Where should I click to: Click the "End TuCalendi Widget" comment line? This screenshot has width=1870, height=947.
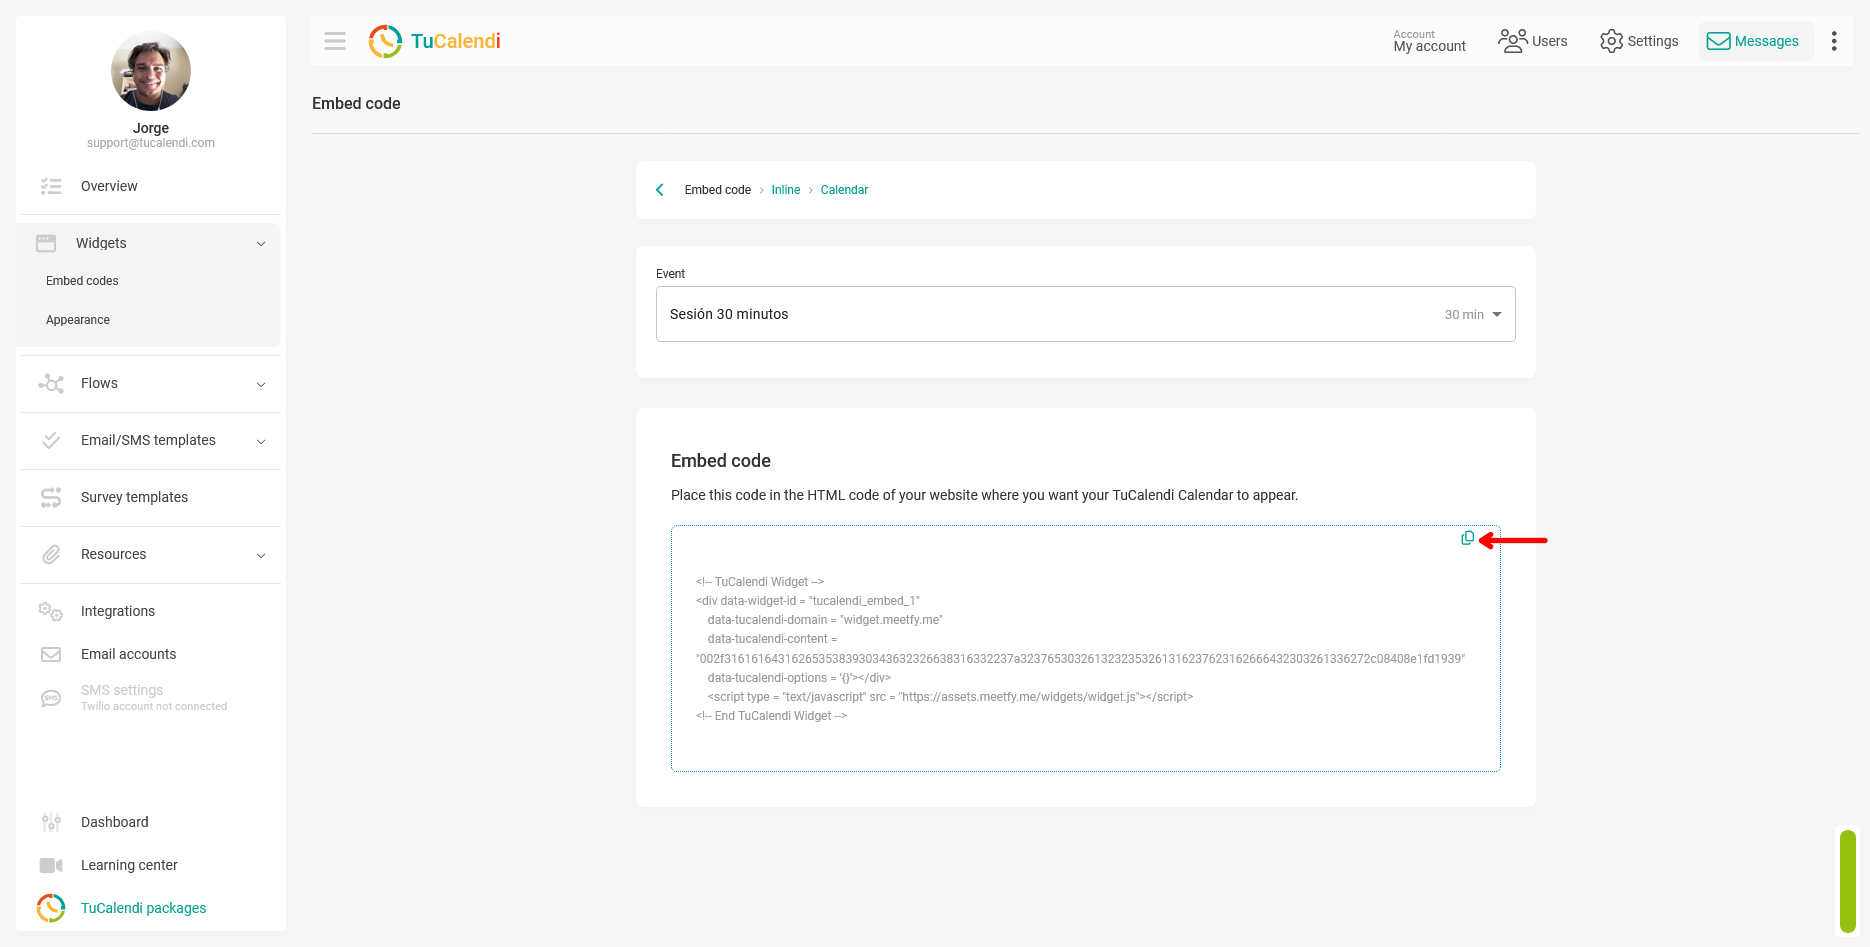click(x=771, y=716)
